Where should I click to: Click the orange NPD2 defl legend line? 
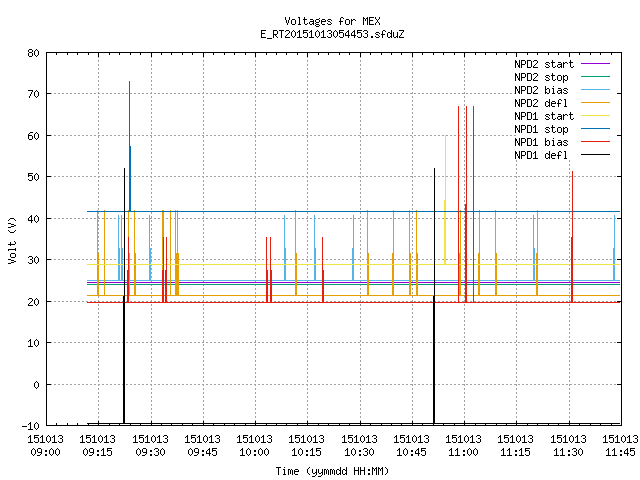[596, 102]
